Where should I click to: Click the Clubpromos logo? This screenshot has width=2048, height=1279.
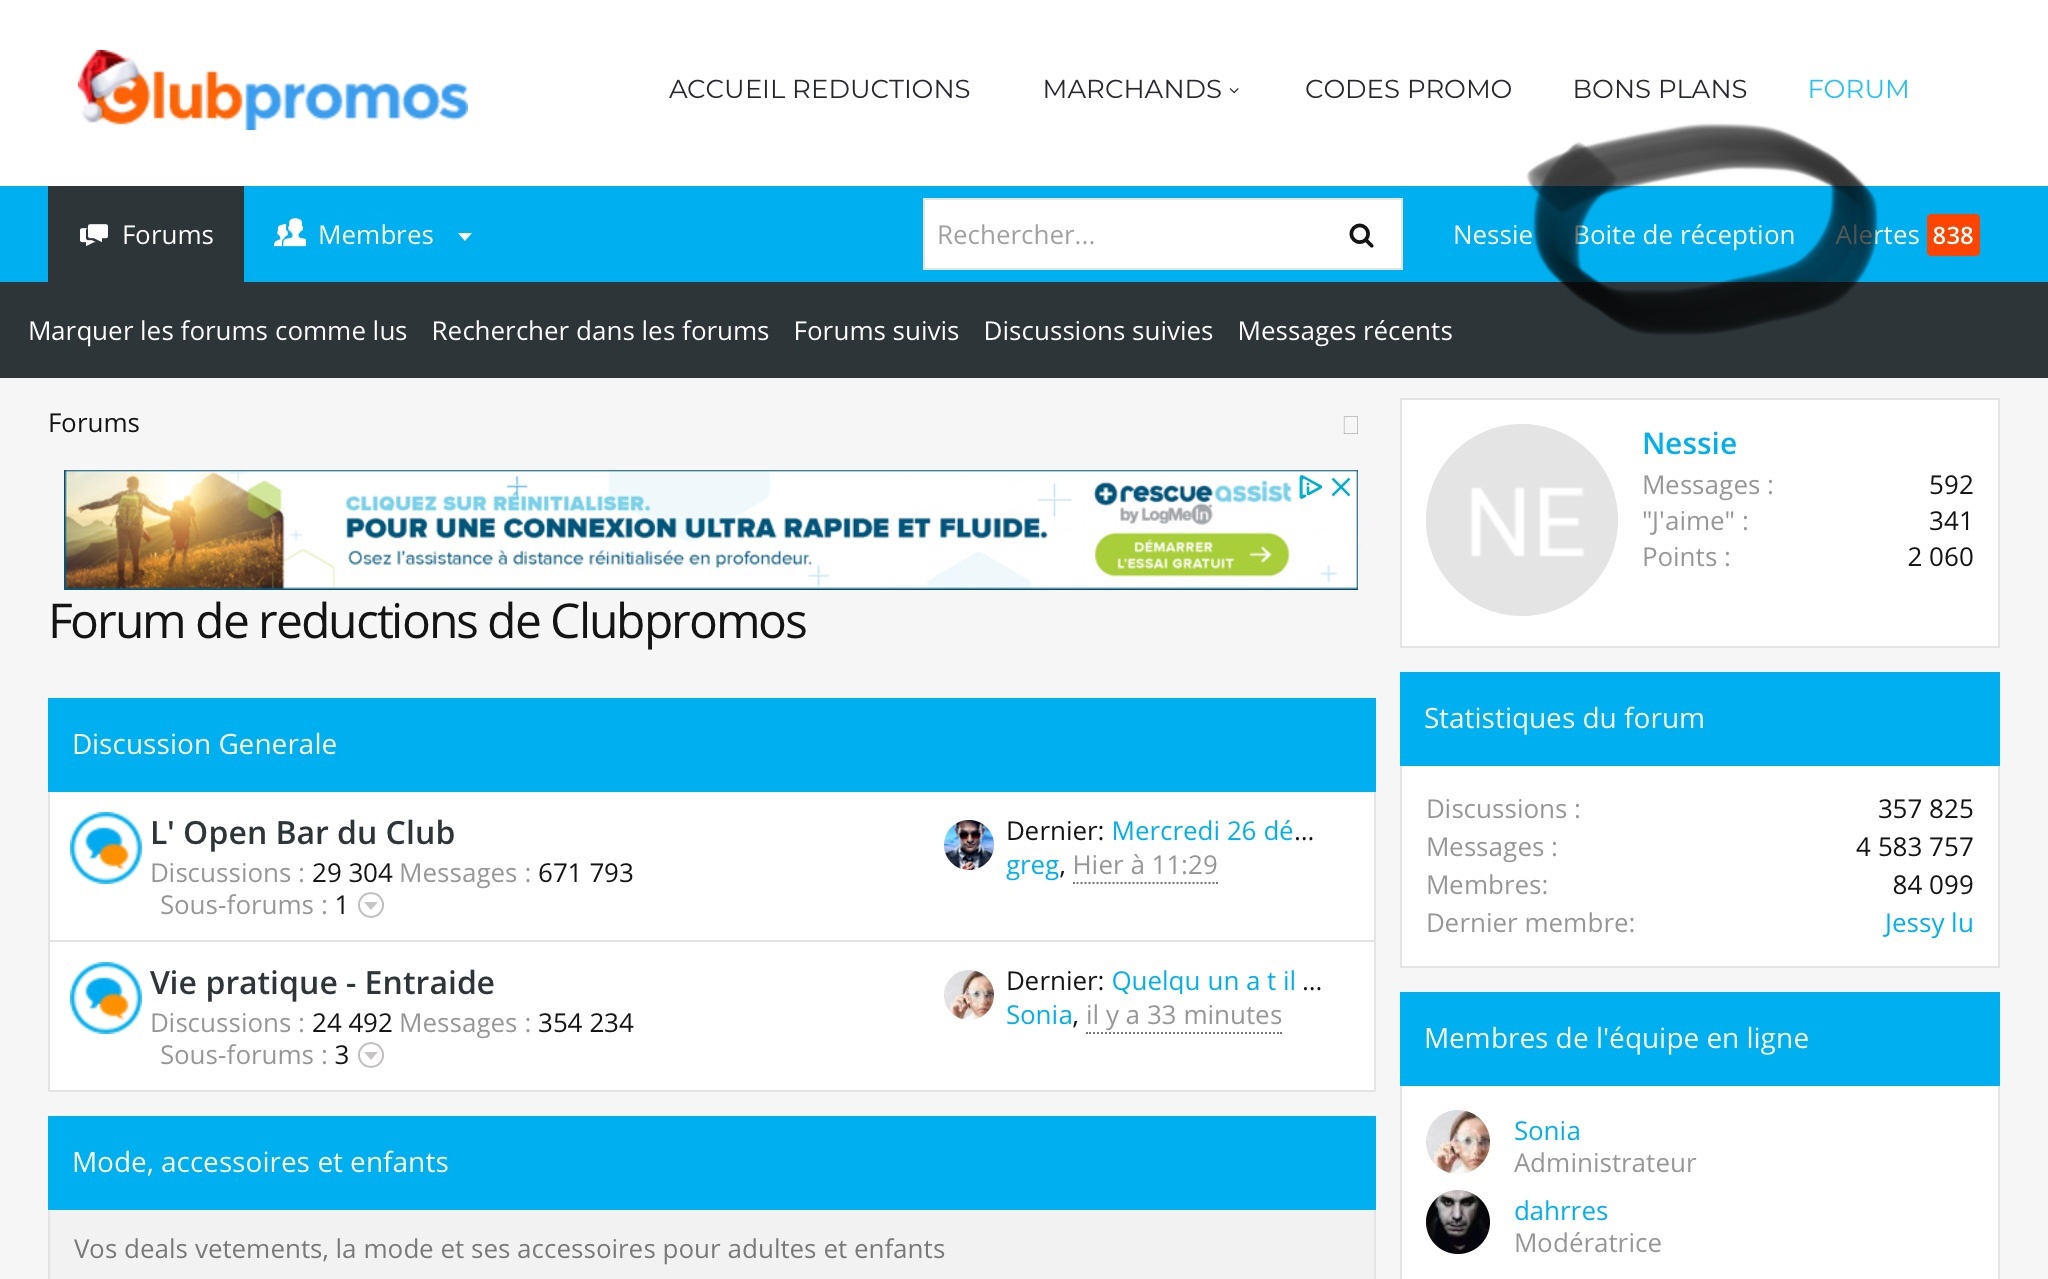pyautogui.click(x=273, y=91)
